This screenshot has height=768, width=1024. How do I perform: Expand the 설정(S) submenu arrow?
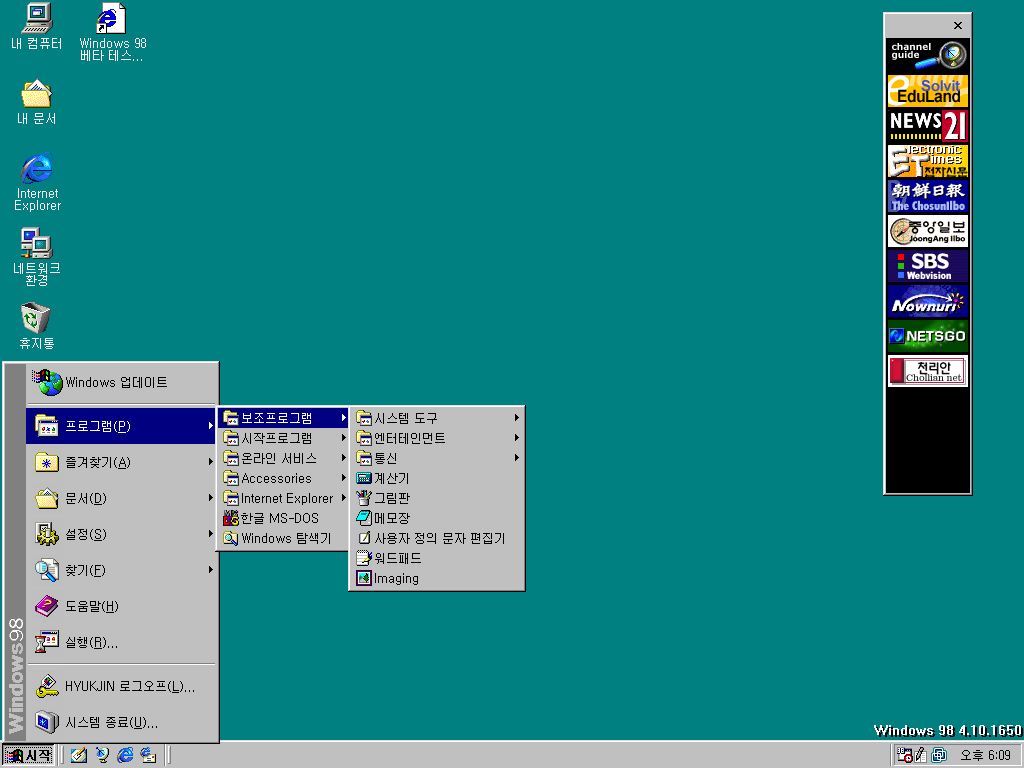[210, 534]
